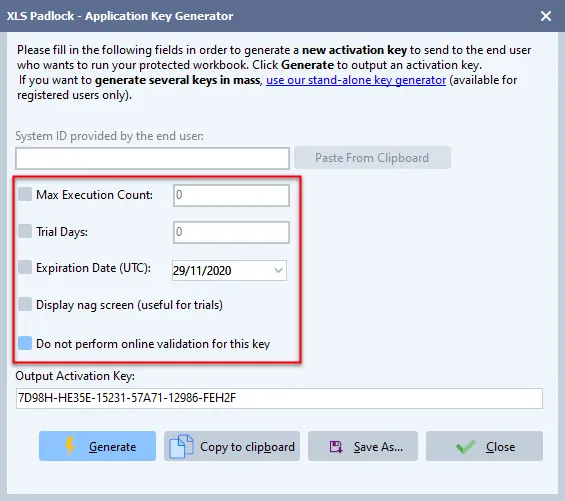The image size is (565, 501).
Task: Enable the Trial Days checkbox
Action: coord(25,231)
